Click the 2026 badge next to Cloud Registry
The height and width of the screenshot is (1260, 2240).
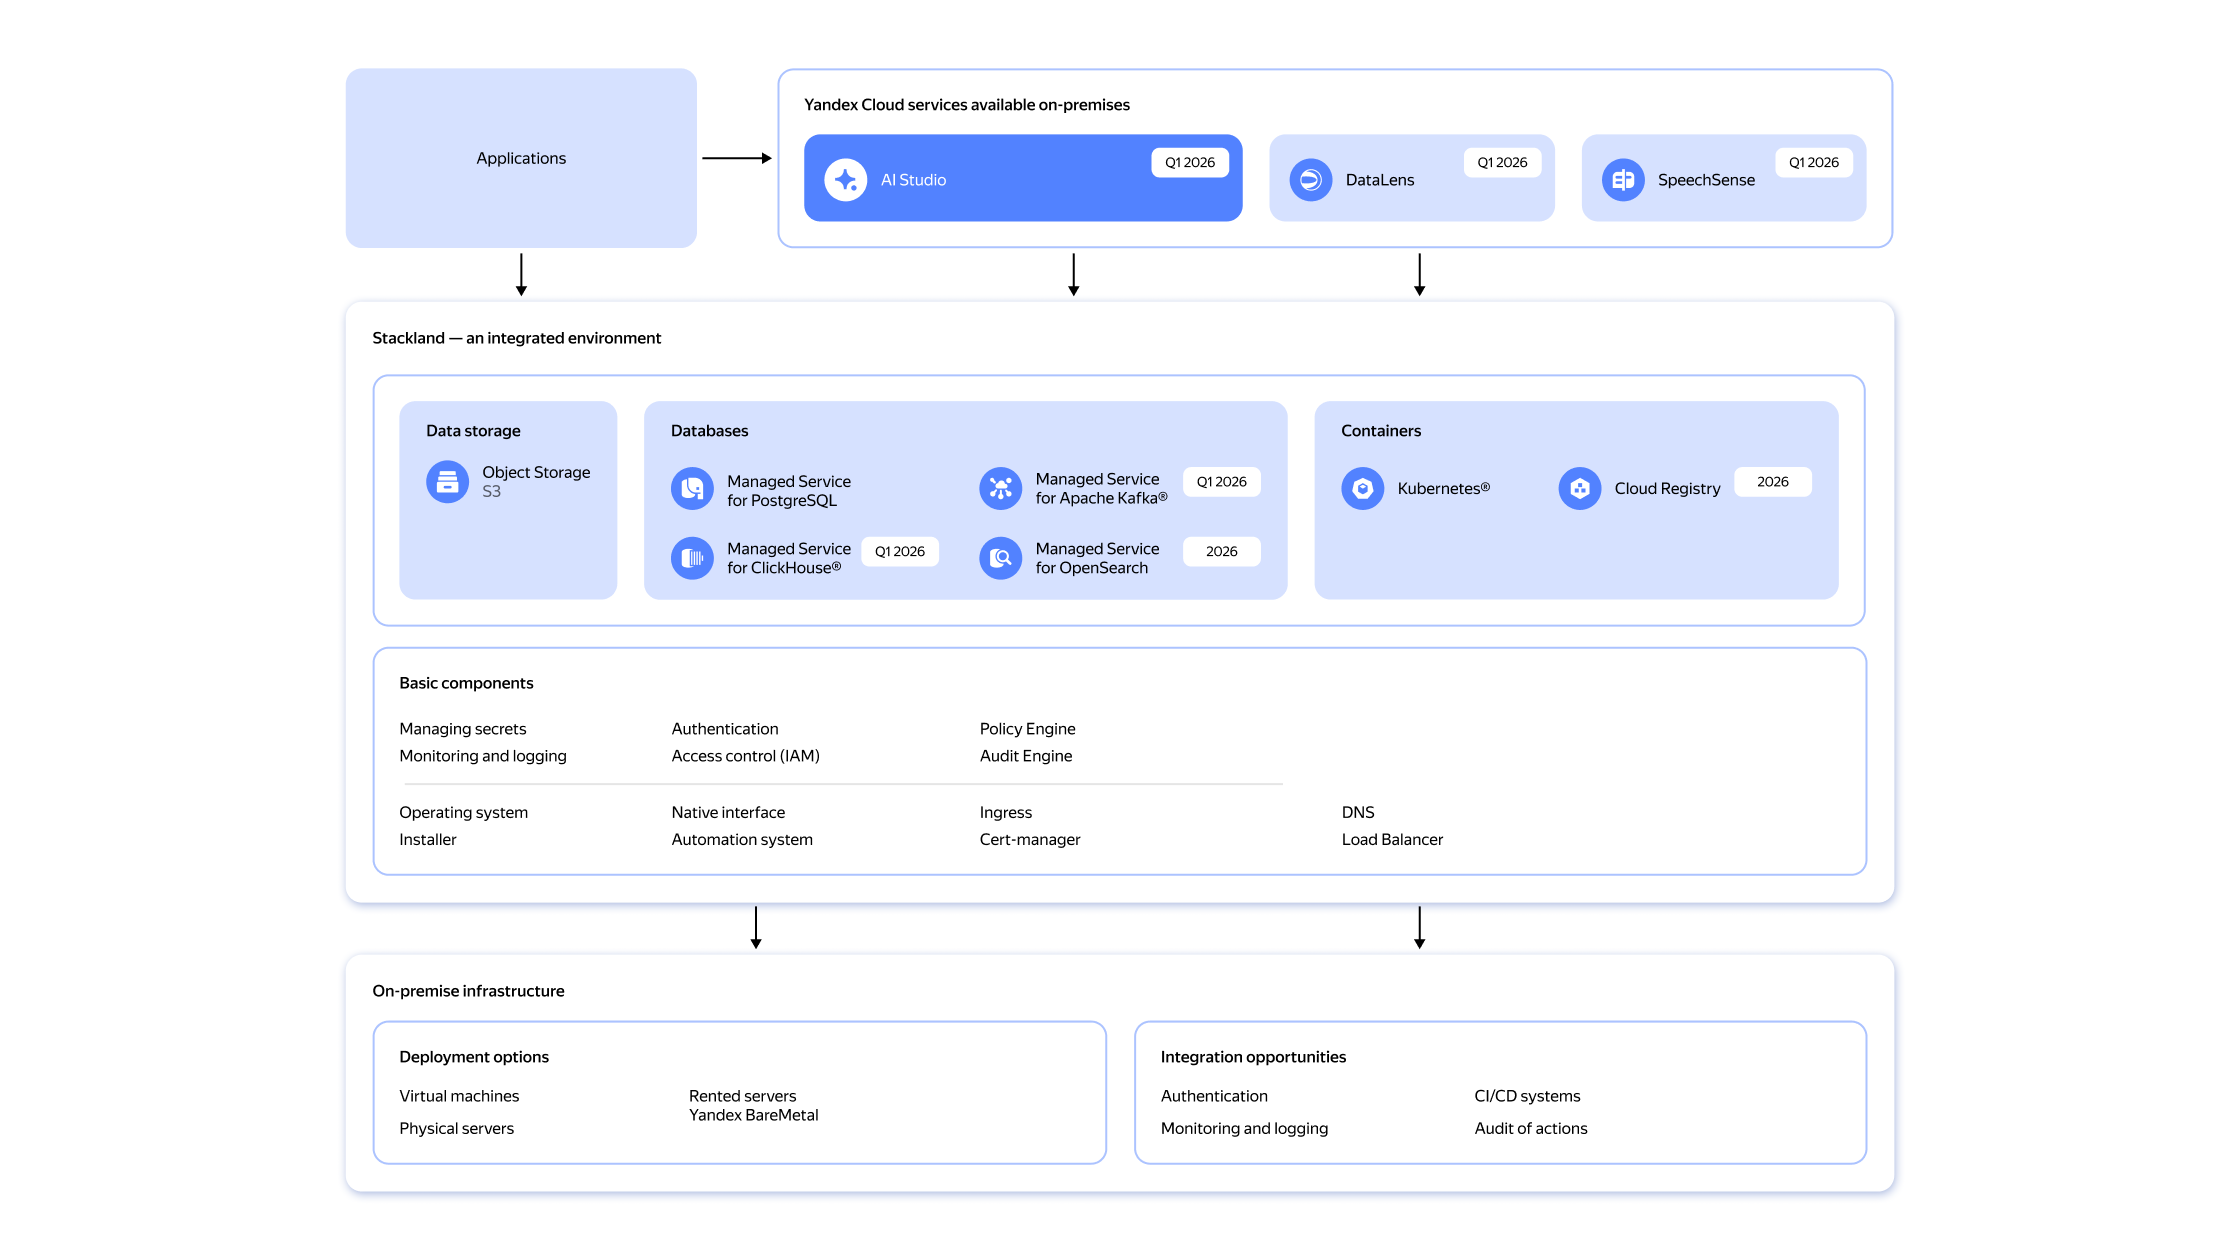coord(1772,482)
